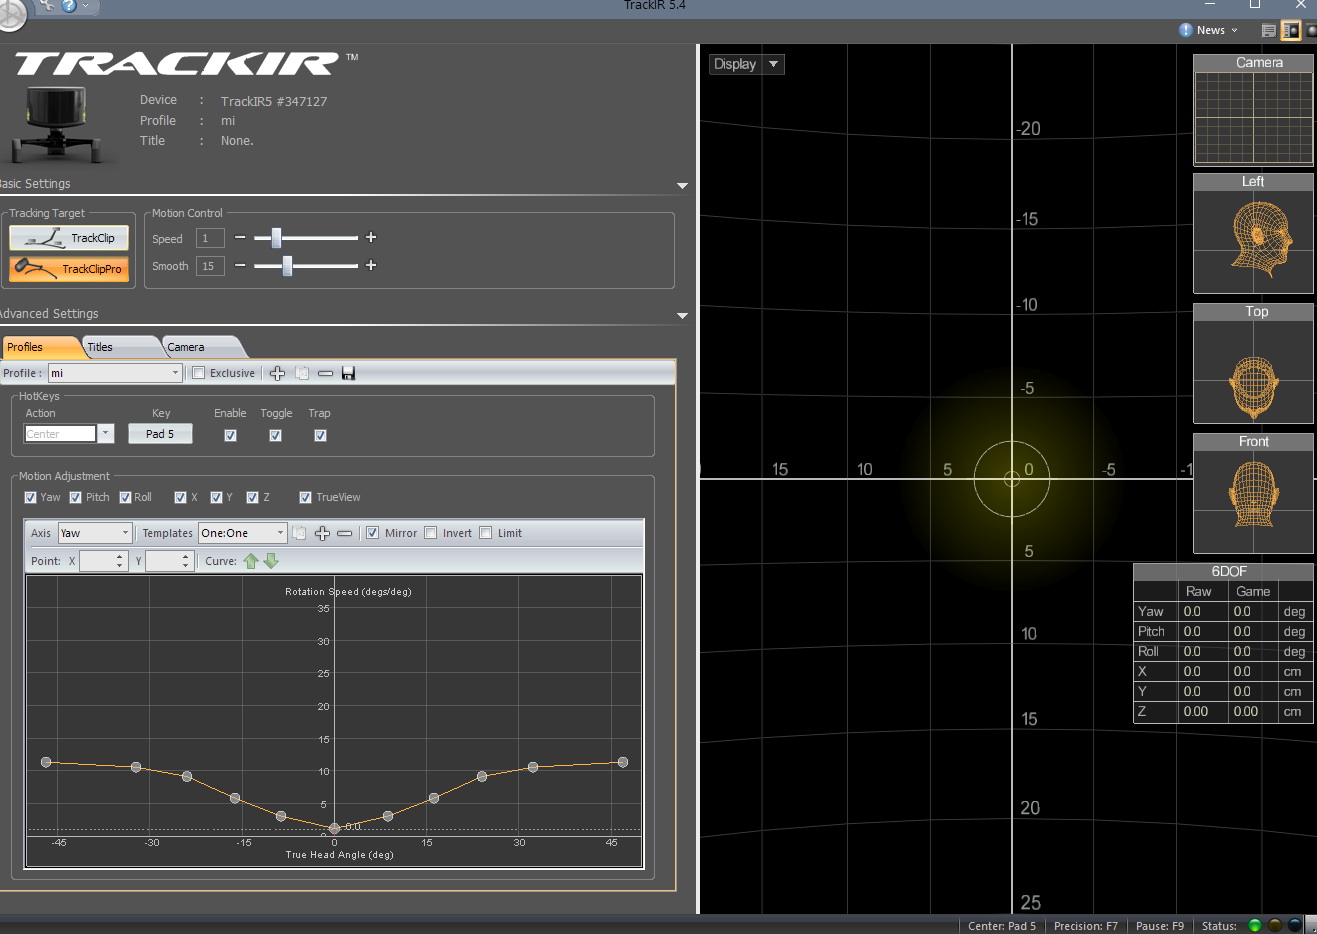
Task: Collapse the Advanced Settings section
Action: point(682,315)
